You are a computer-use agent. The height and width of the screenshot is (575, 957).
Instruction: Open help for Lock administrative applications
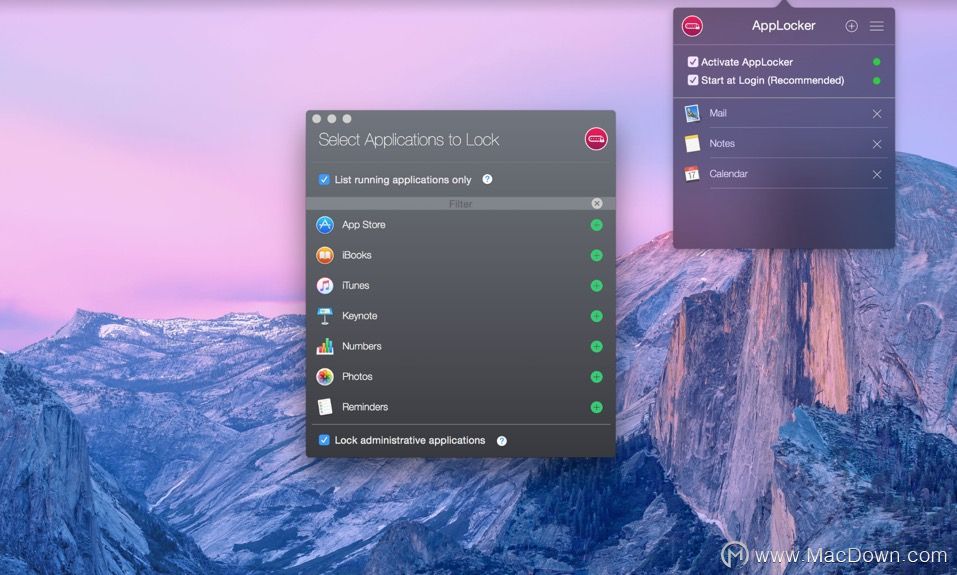[501, 441]
